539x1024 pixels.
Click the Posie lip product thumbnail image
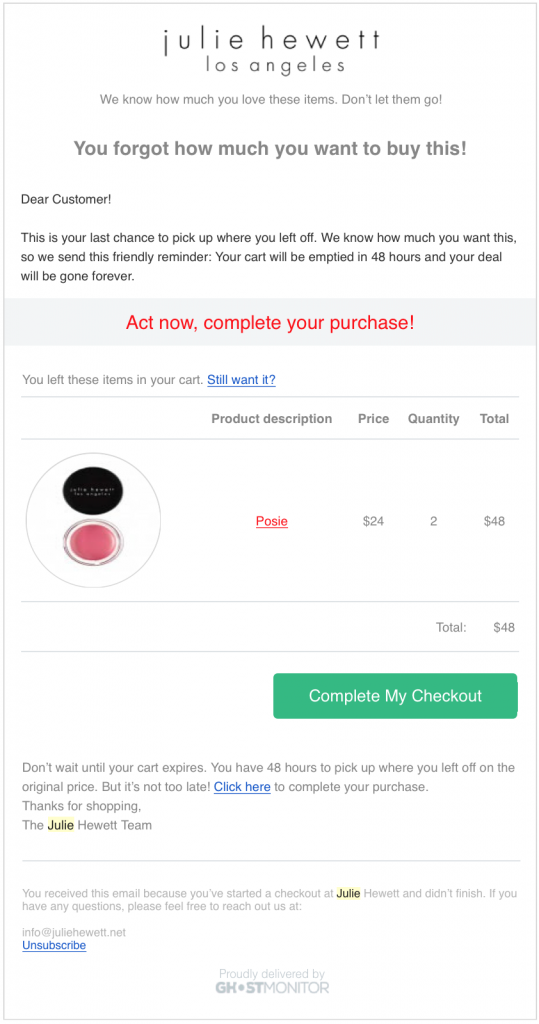93,519
